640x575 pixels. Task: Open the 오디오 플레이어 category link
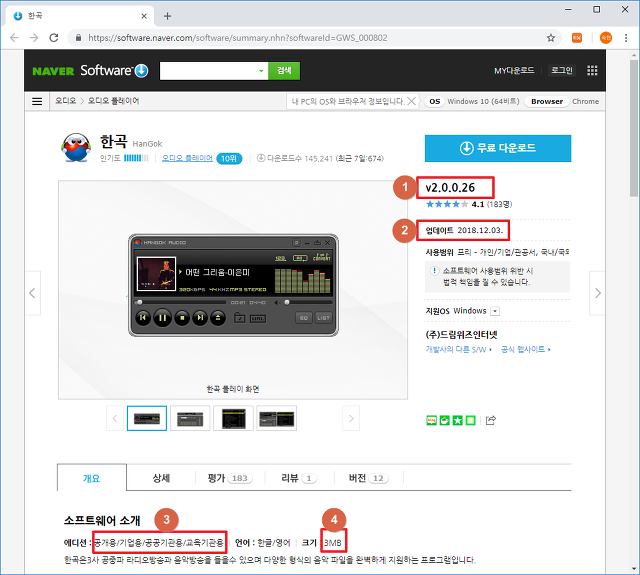click(187, 158)
